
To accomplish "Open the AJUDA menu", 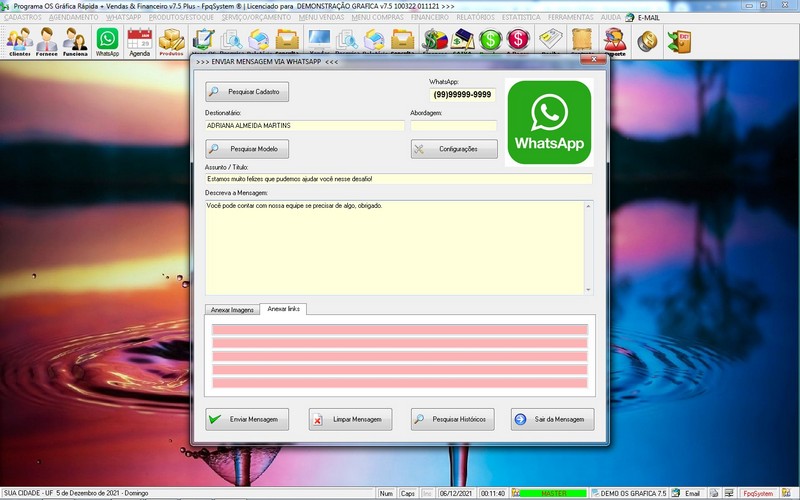I will click(611, 17).
